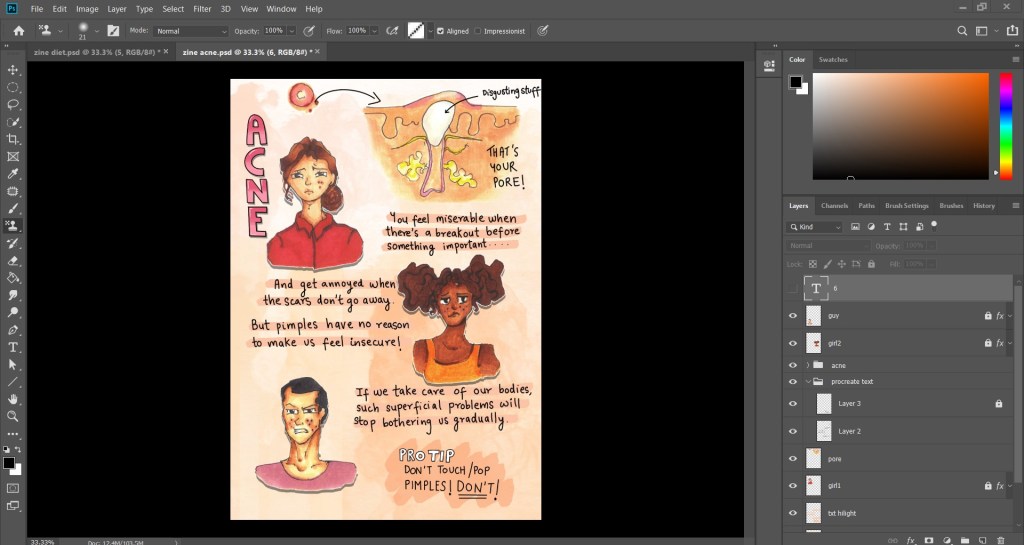Select the Hand tool
The height and width of the screenshot is (545, 1024).
pyautogui.click(x=13, y=399)
